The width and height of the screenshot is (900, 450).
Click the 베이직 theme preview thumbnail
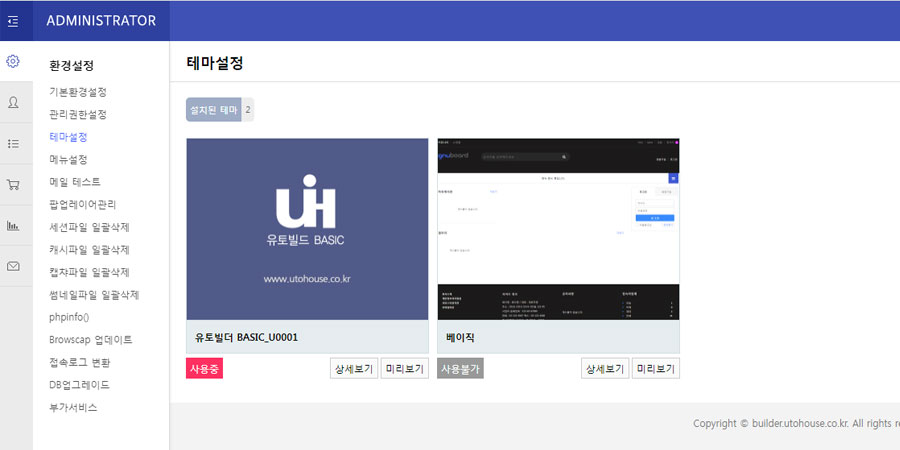558,229
